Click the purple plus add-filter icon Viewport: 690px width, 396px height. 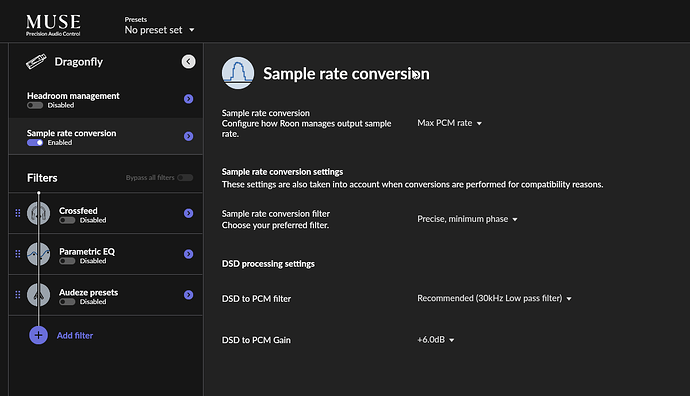38,335
